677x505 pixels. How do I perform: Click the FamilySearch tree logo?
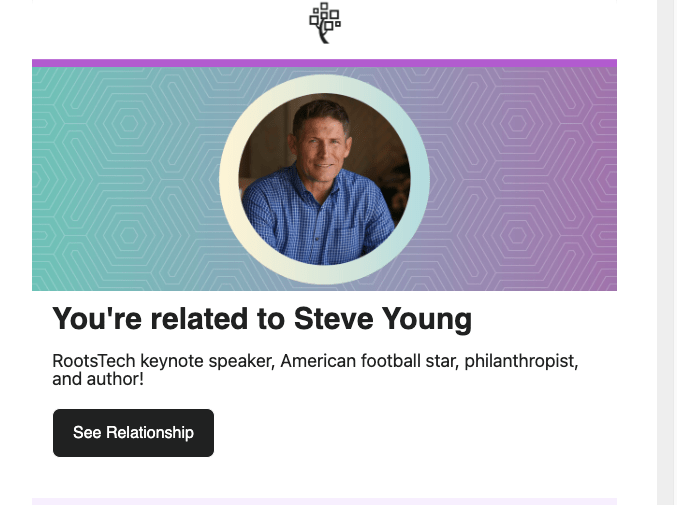tap(324, 23)
